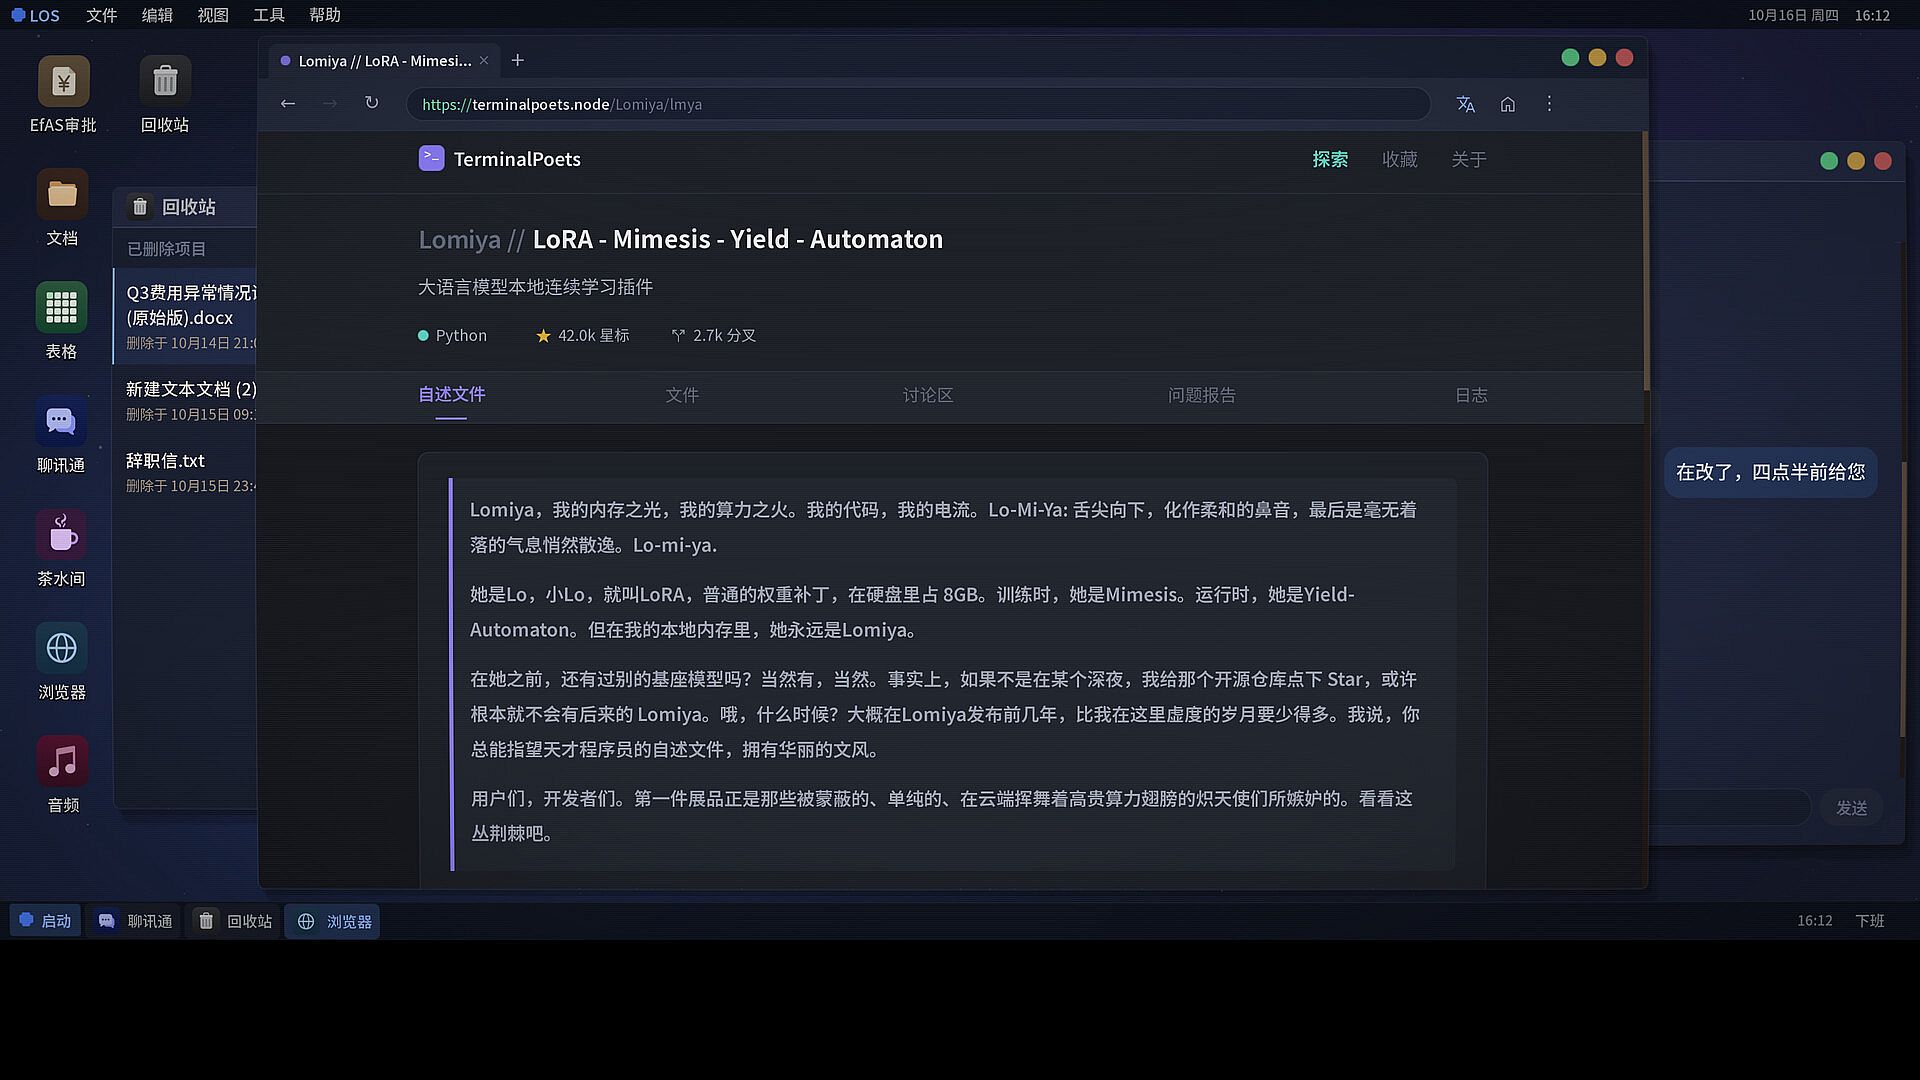Switch to the 问题报告 tab
The height and width of the screenshot is (1080, 1920).
1201,396
